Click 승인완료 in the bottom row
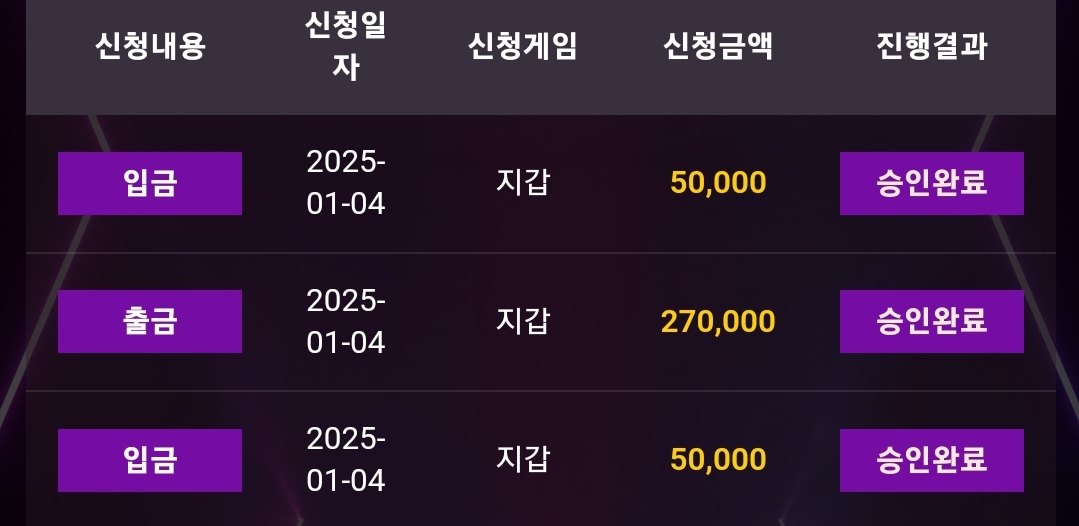Screen dimensions: 1079x526 (931, 460)
